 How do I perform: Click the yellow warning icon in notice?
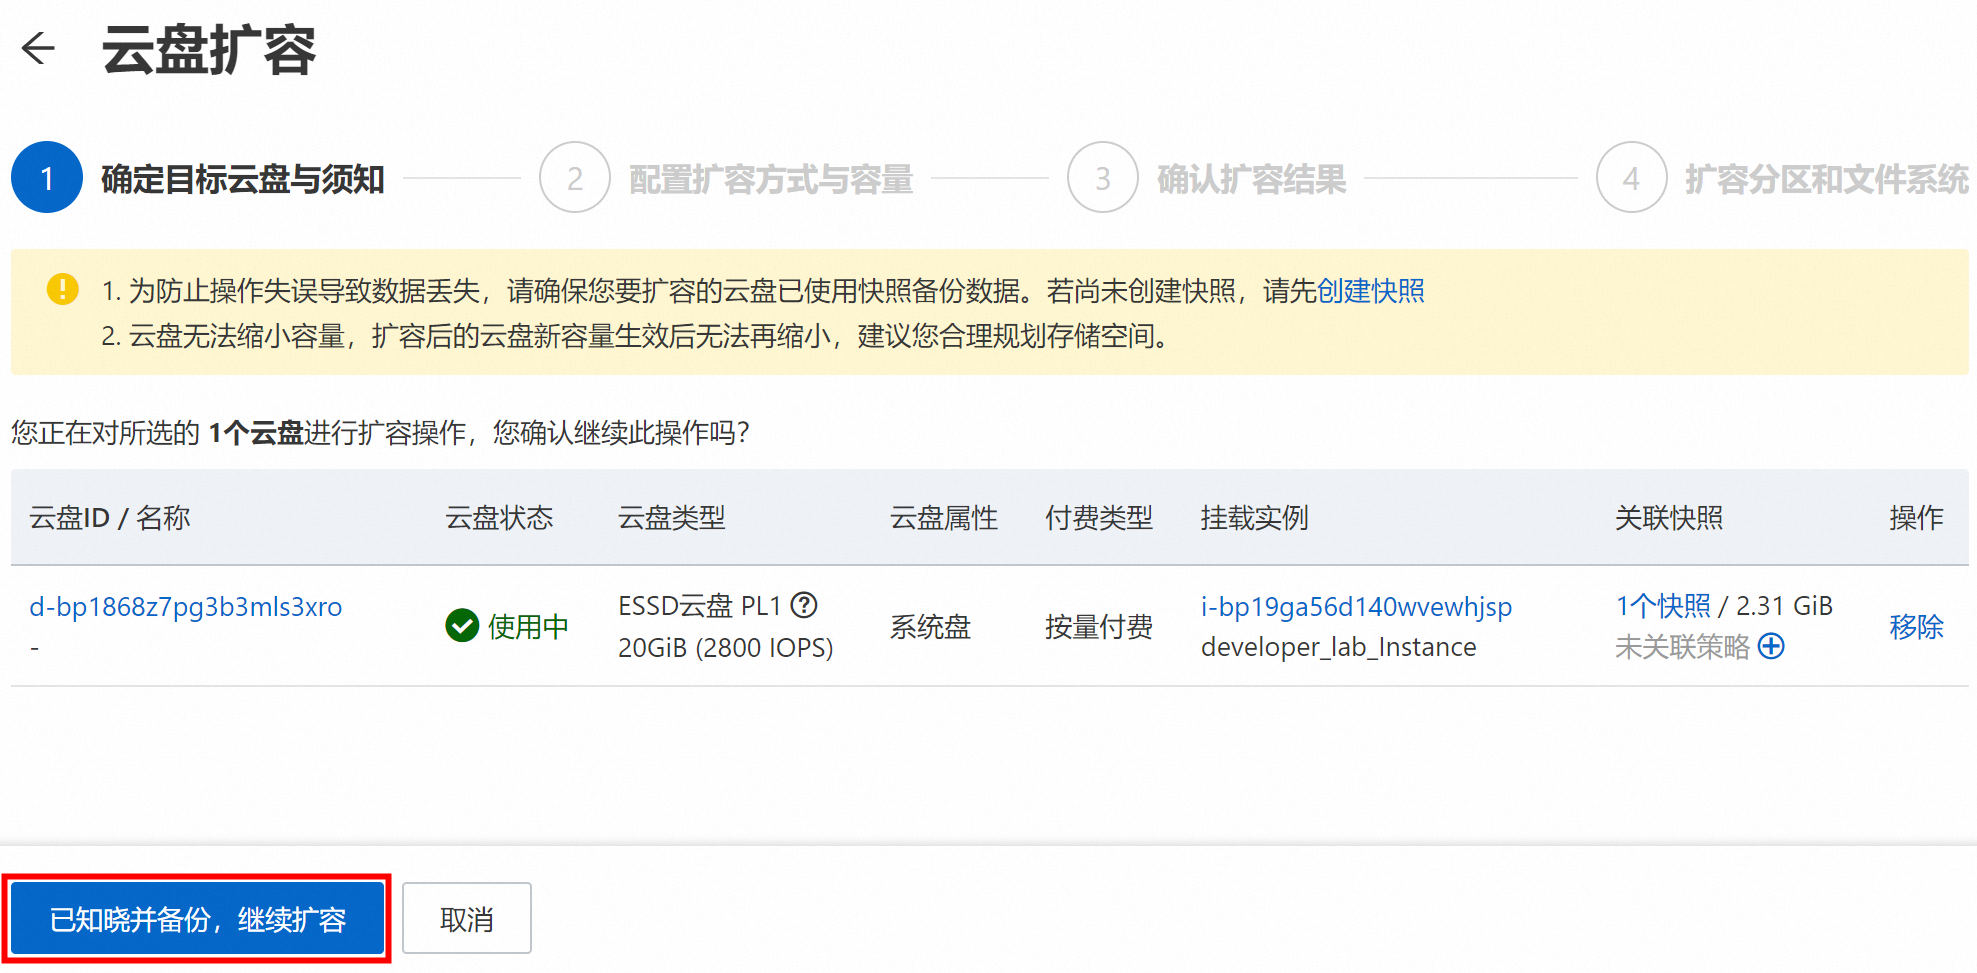(x=62, y=289)
